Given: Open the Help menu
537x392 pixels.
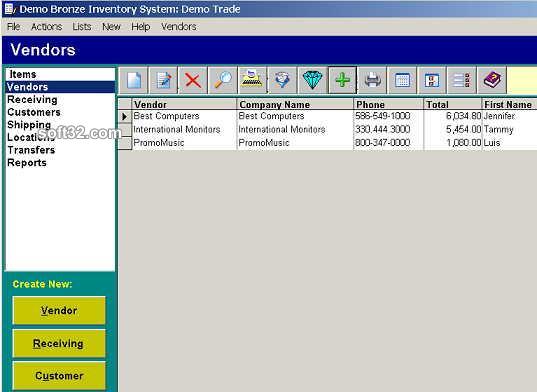Looking at the screenshot, I should 141,27.
